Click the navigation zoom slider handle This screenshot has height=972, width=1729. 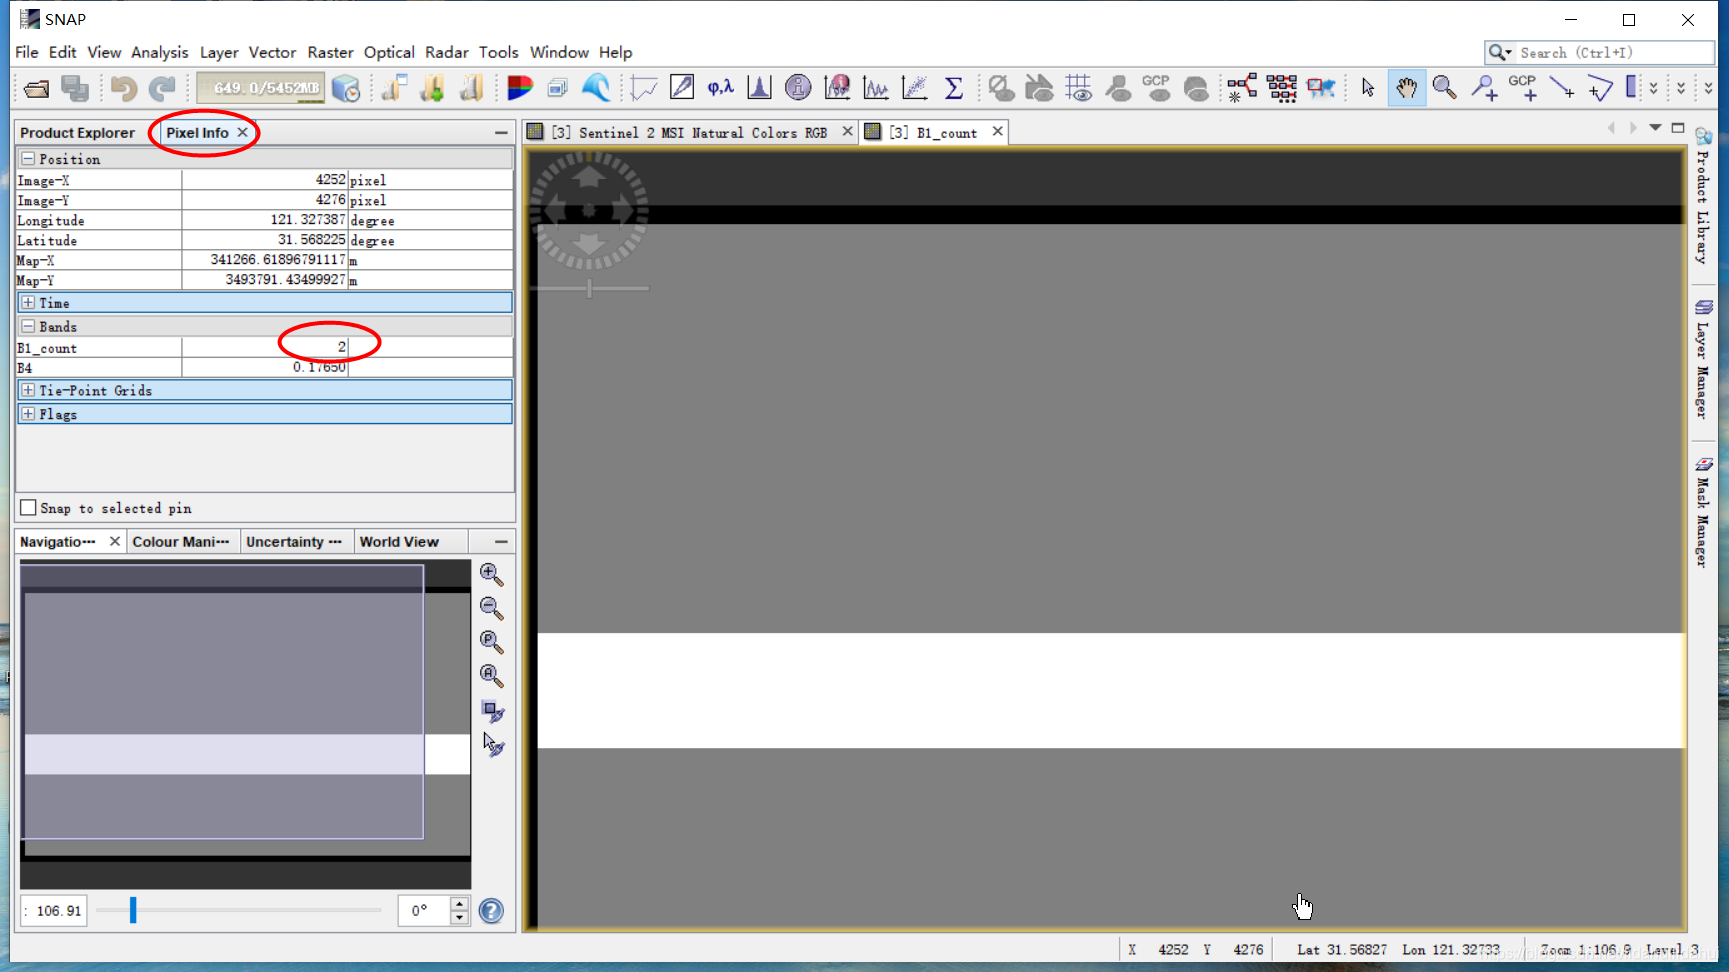click(x=133, y=910)
